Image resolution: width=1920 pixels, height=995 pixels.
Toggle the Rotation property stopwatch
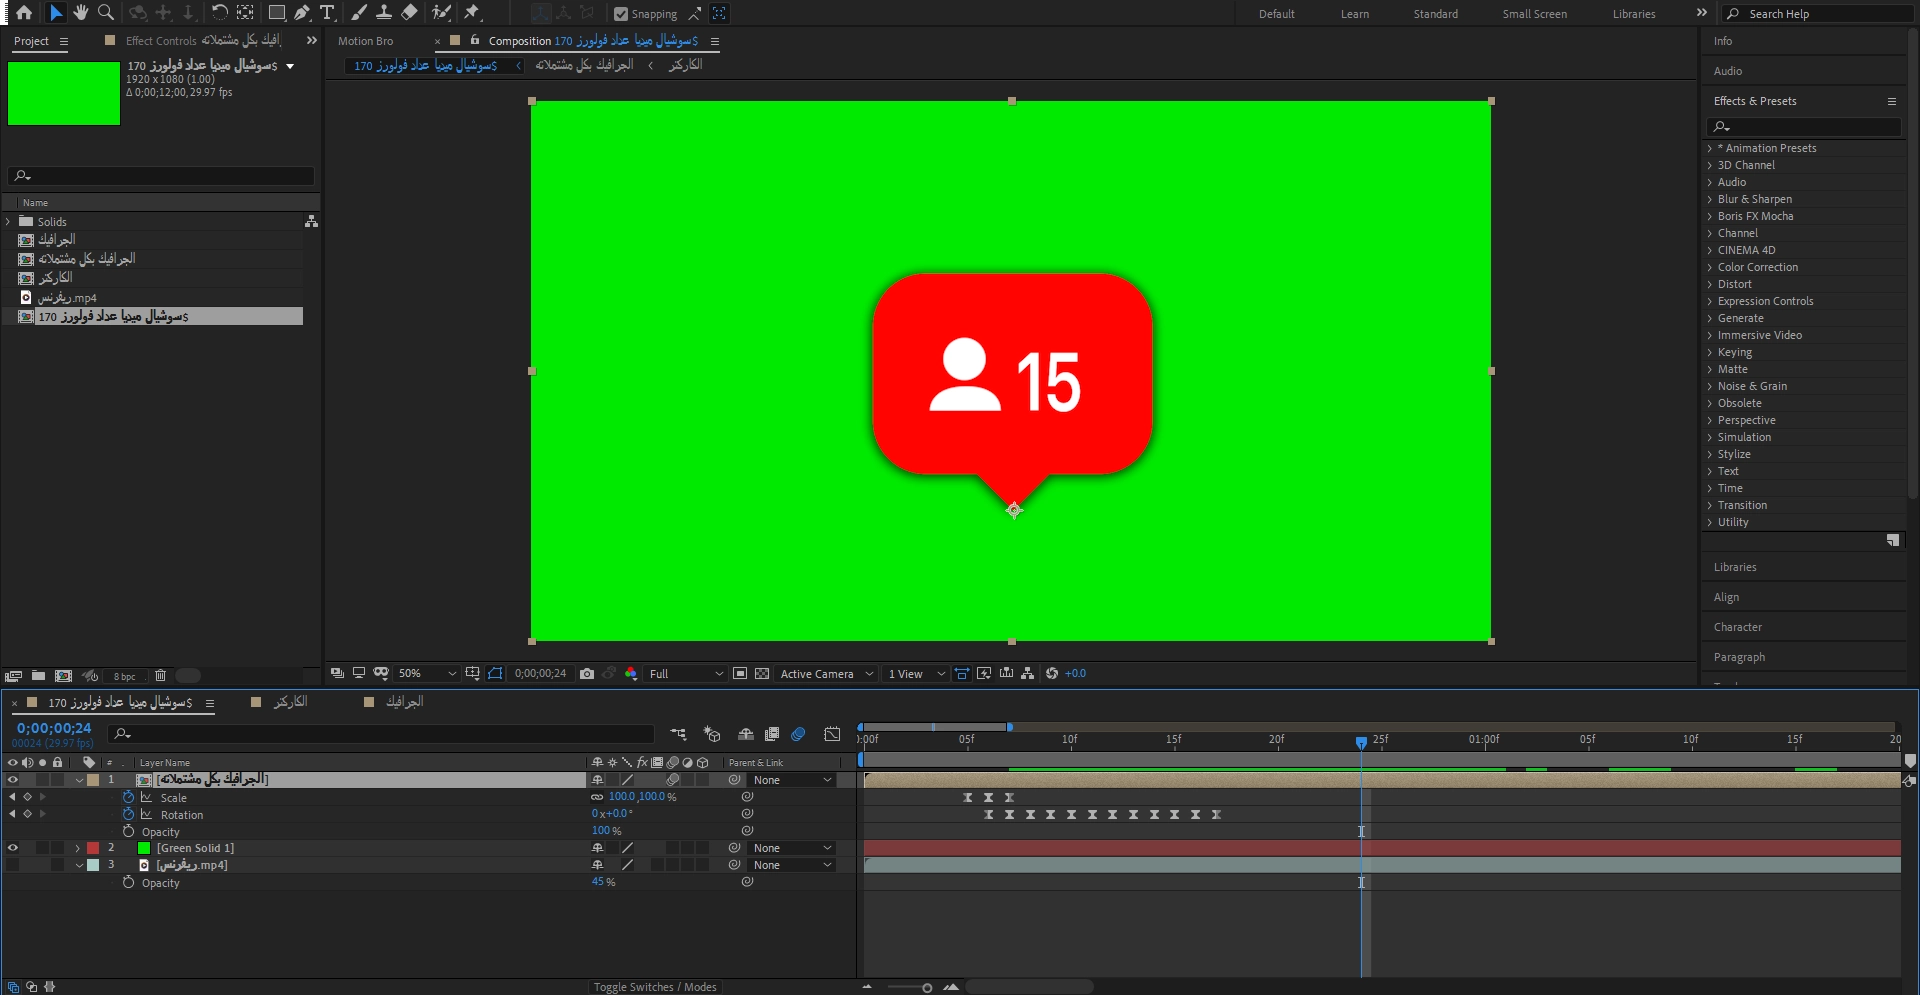128,814
